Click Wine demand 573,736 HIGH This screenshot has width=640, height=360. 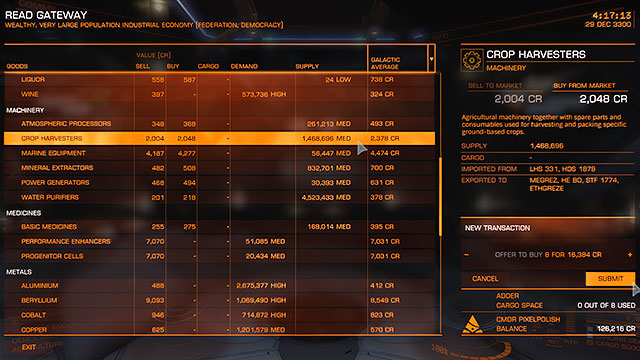point(264,94)
